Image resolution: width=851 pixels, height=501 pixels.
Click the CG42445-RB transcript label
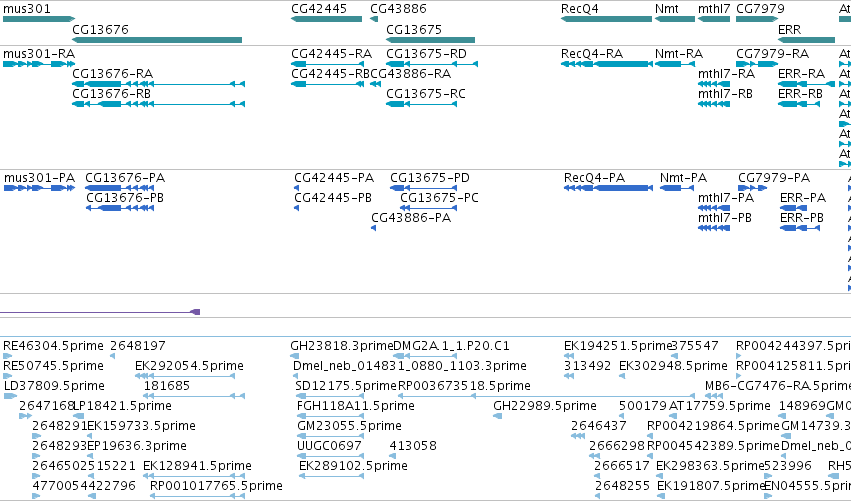pyautogui.click(x=330, y=74)
